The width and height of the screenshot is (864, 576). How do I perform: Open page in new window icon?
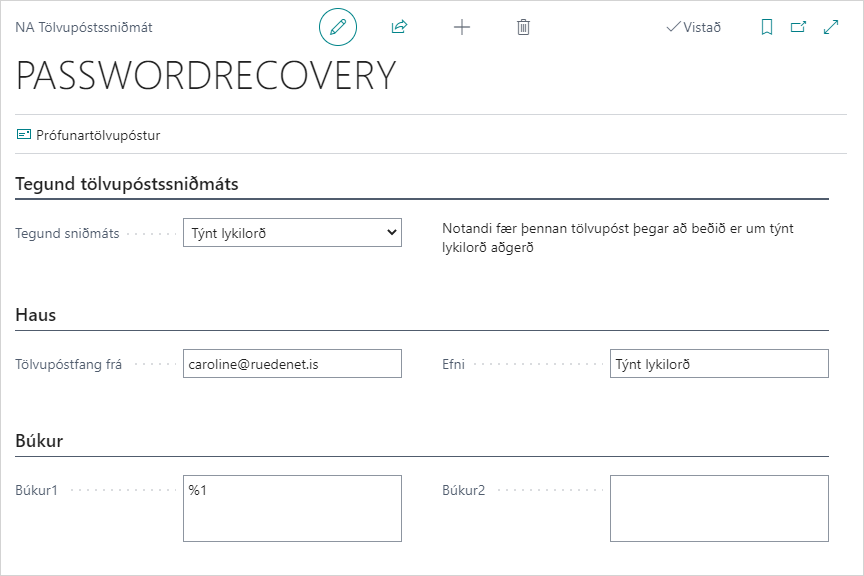point(798,27)
